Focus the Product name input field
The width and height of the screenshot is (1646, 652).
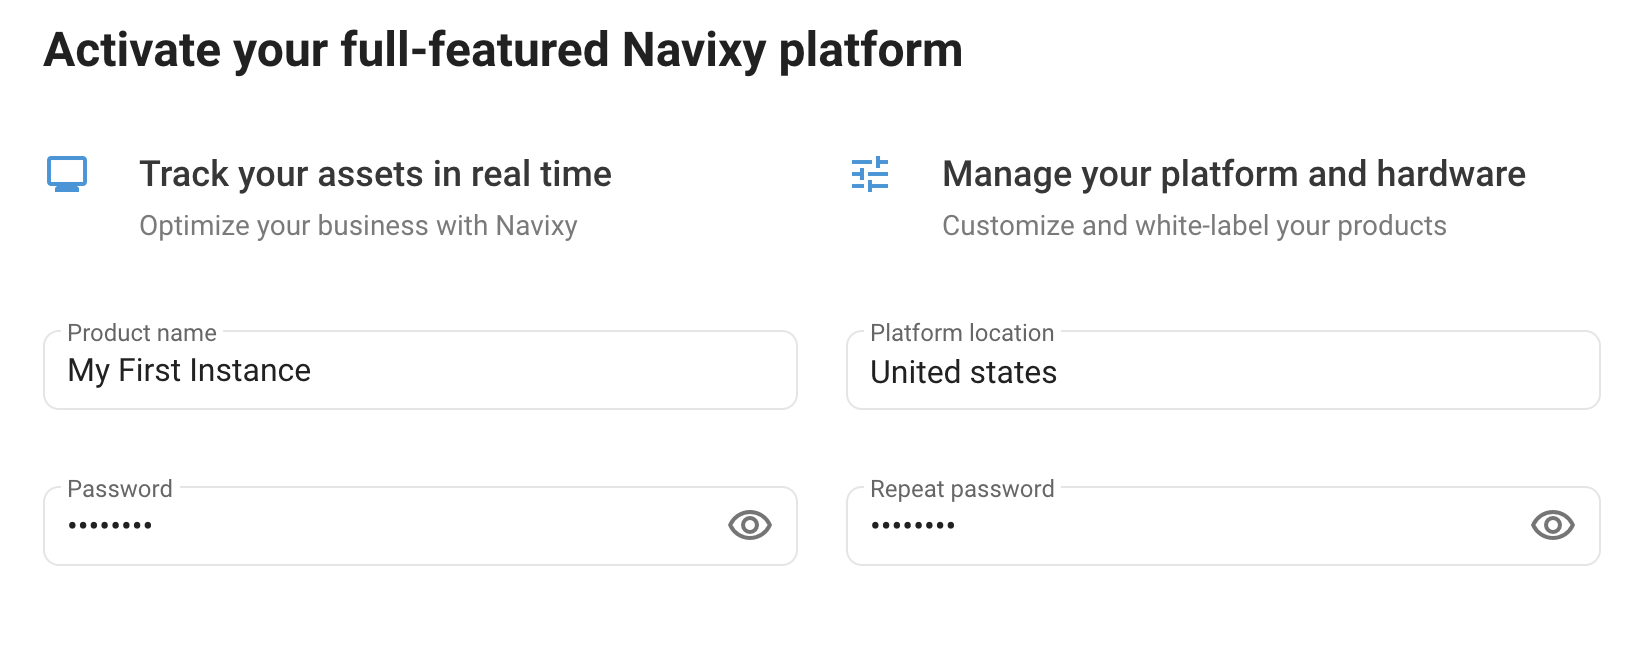[420, 370]
